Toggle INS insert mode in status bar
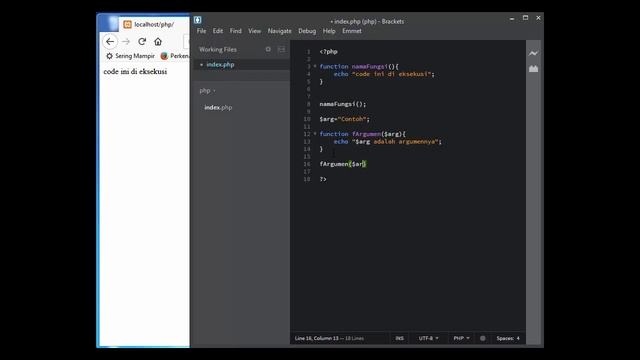 (x=399, y=338)
